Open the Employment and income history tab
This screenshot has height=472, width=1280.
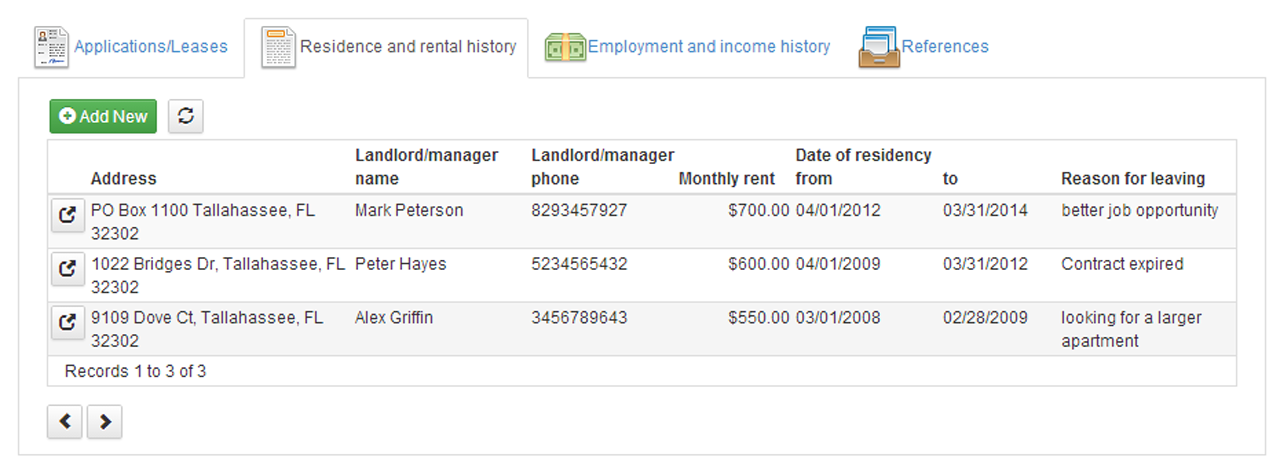pyautogui.click(x=708, y=47)
